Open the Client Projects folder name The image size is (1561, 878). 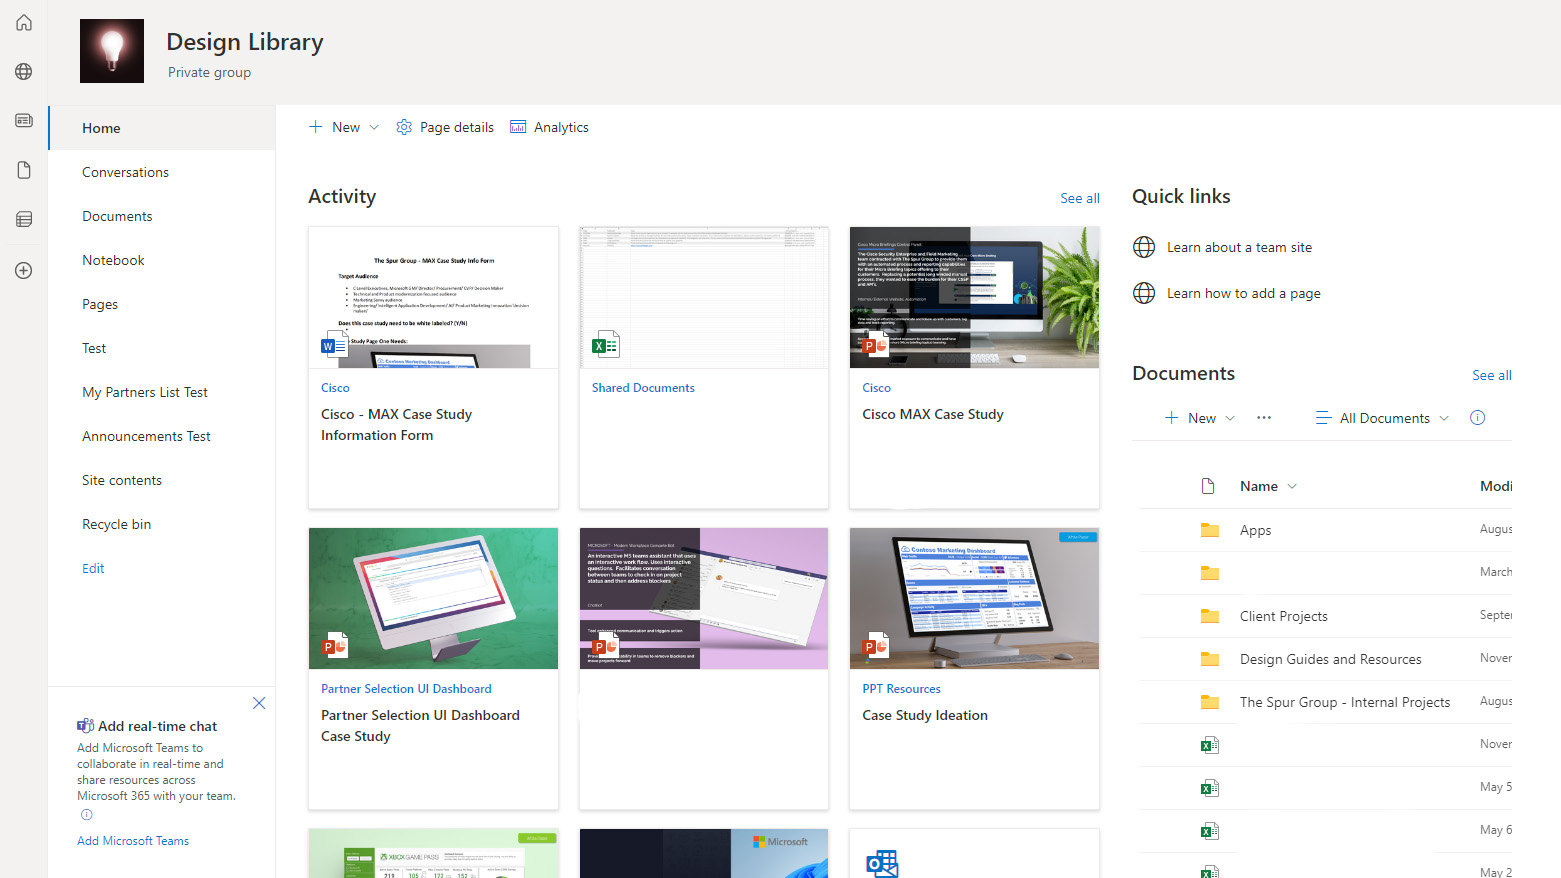1283,616
